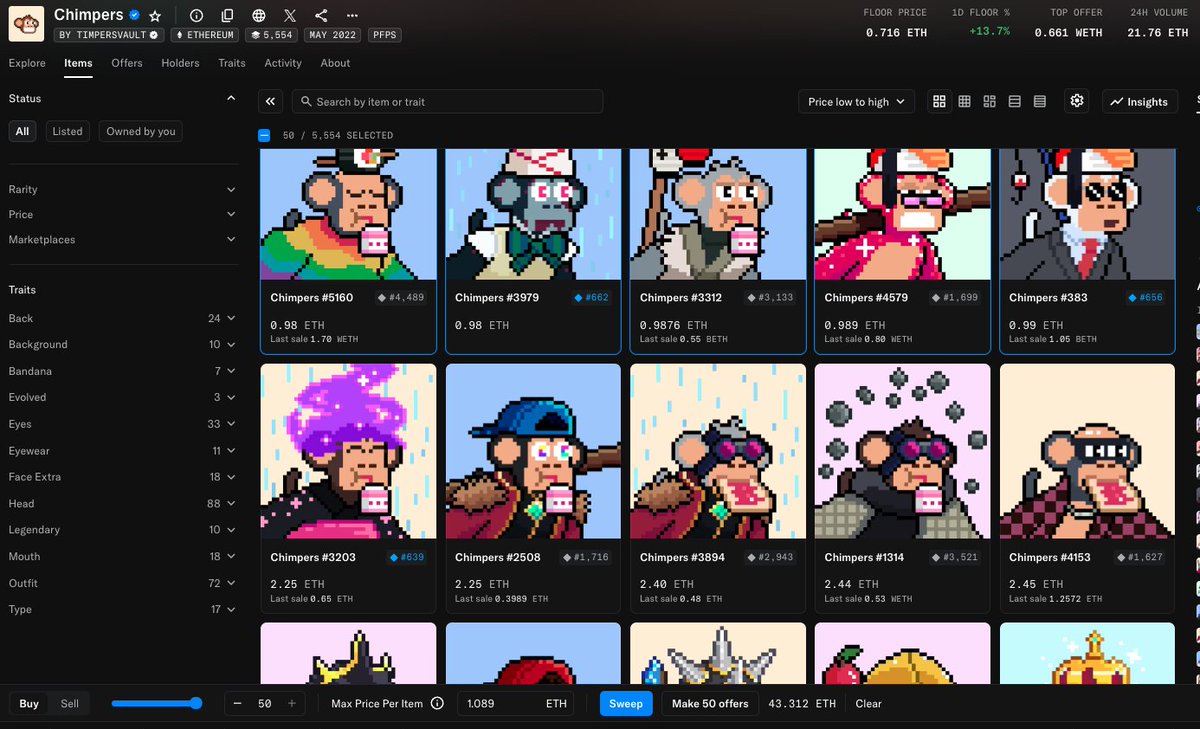Click the share icon in the header
This screenshot has width=1200, height=729.
pos(321,16)
